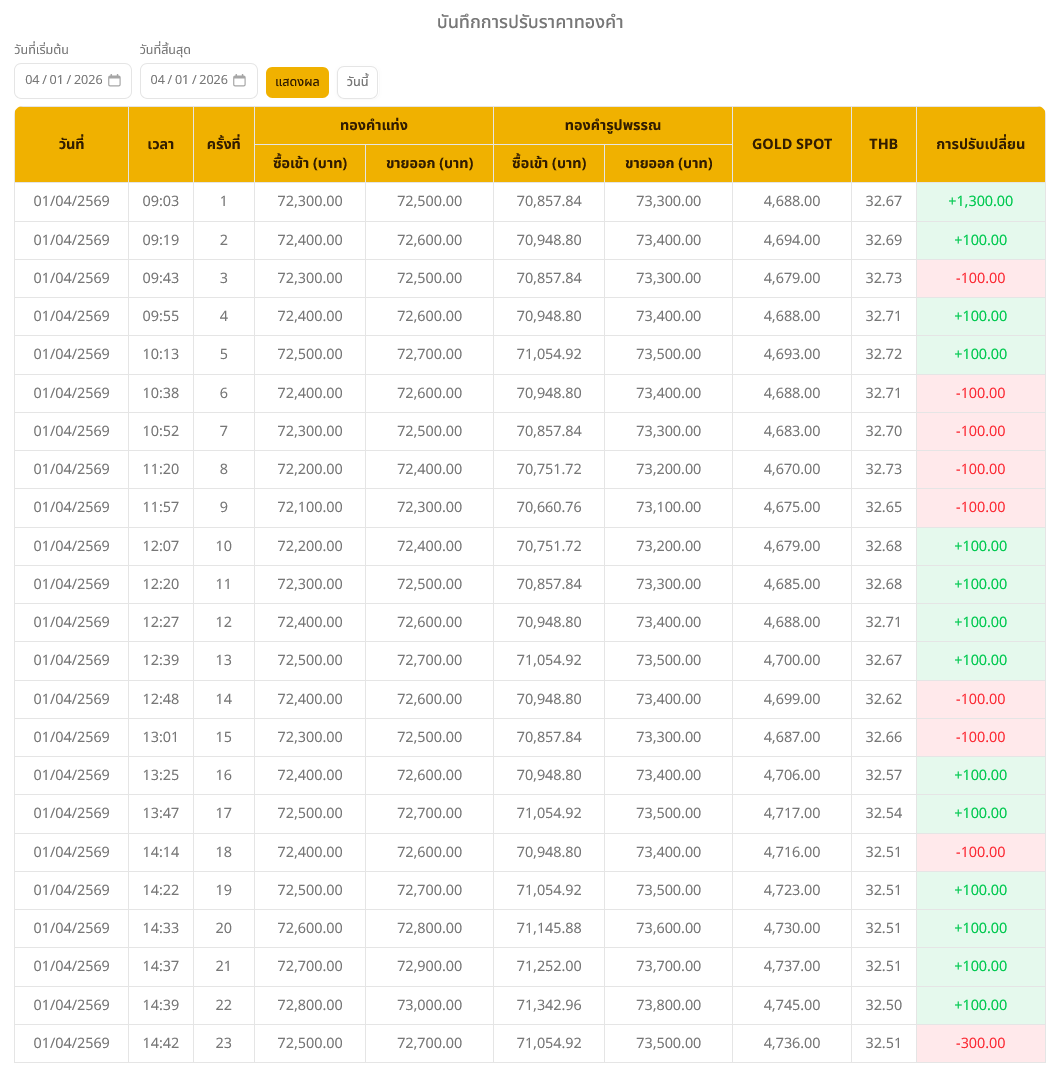Screen dimensions: 1058x1068
Task: Click the start date input field
Action: pyautogui.click(x=63, y=81)
